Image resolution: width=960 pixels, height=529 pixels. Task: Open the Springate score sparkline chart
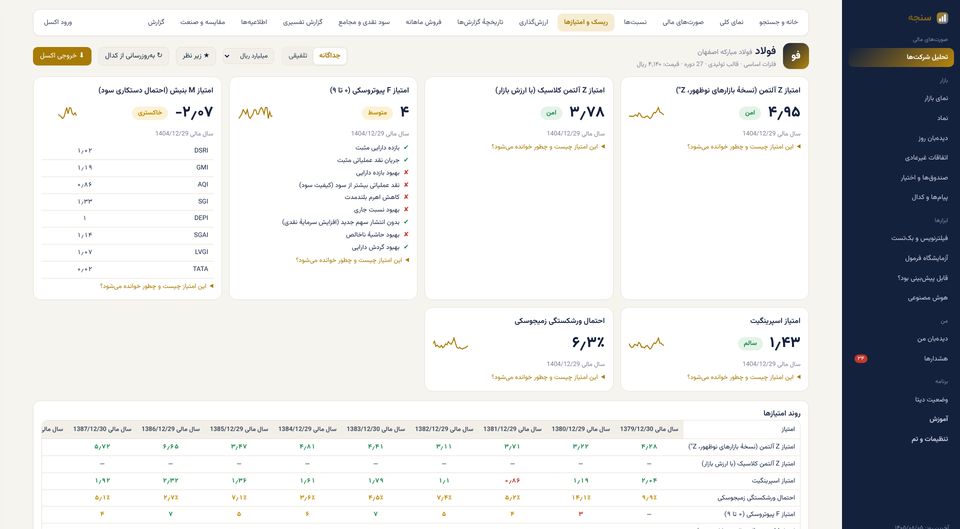click(646, 343)
